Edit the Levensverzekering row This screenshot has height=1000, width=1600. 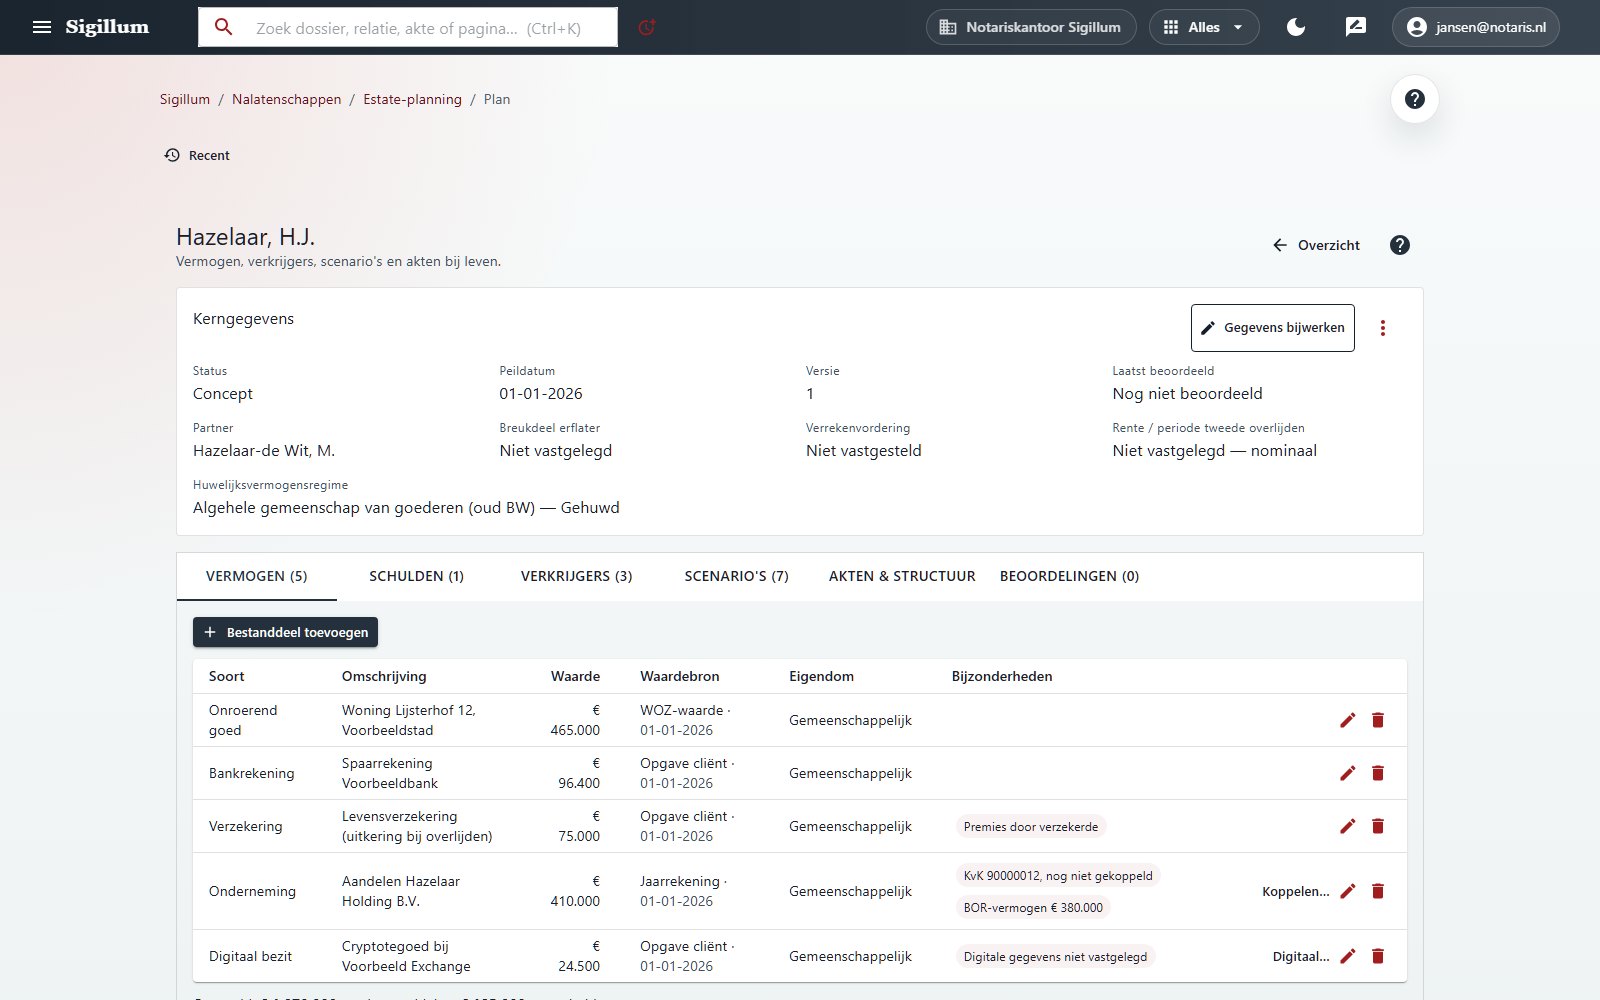click(x=1347, y=826)
